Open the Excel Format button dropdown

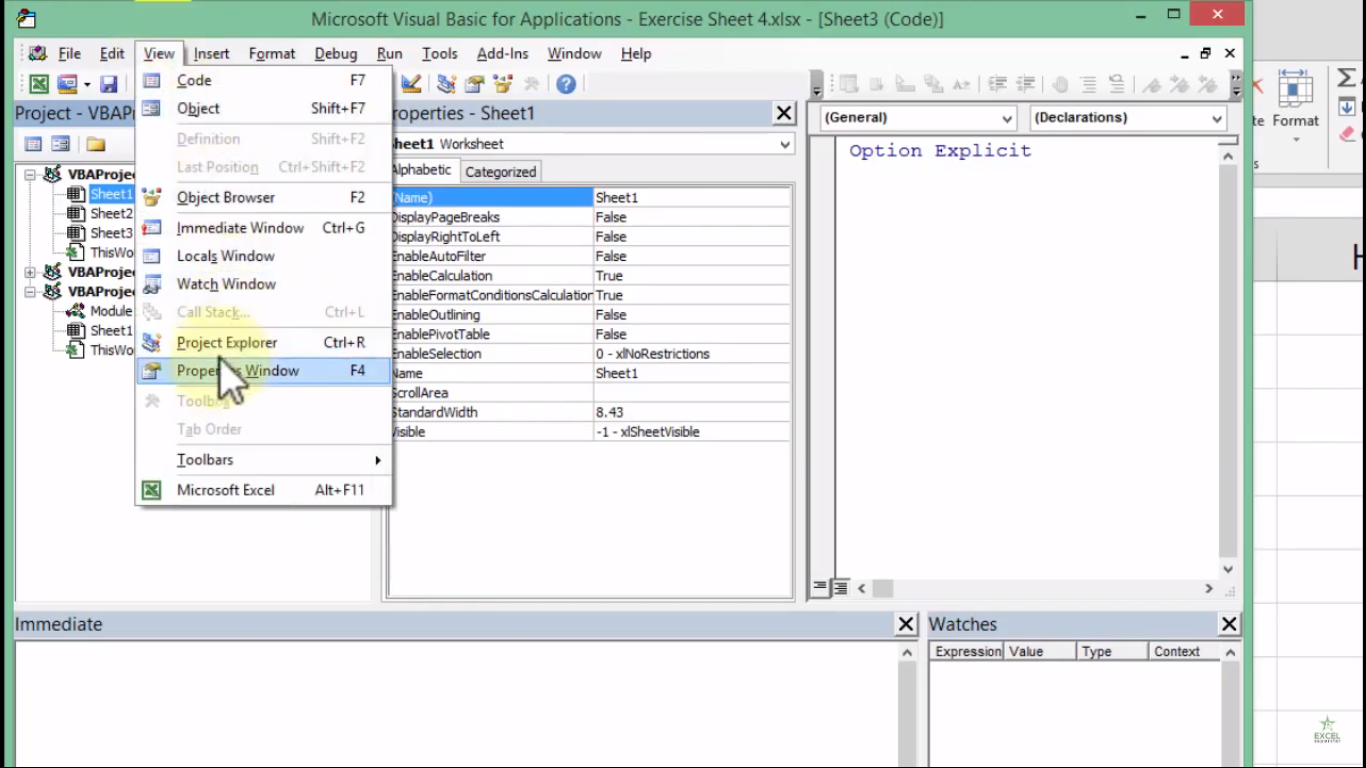coord(1295,139)
